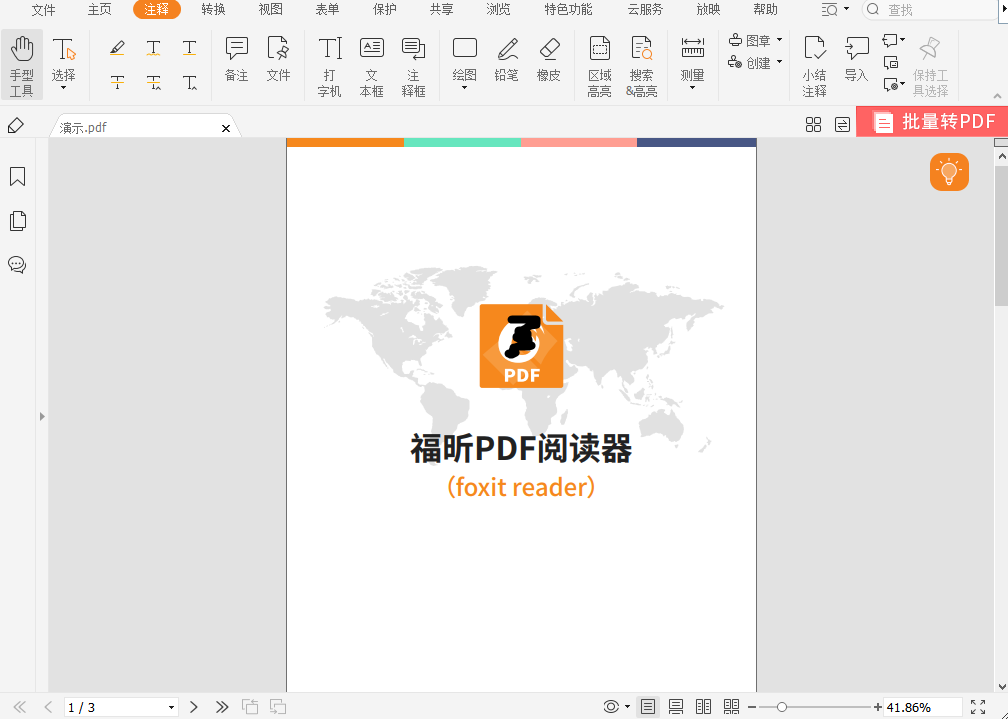Toggle 保持工具选择 (Keep Tool Selected)
Image resolution: width=1008 pixels, height=719 pixels.
(930, 64)
